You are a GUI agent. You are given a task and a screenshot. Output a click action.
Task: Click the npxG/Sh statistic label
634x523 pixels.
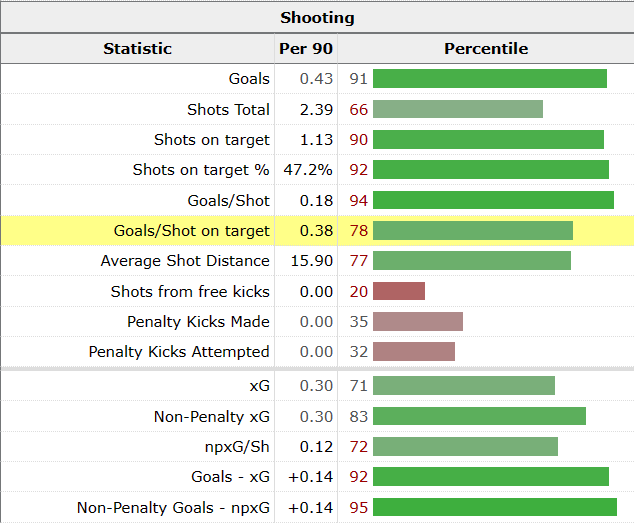[234, 447]
